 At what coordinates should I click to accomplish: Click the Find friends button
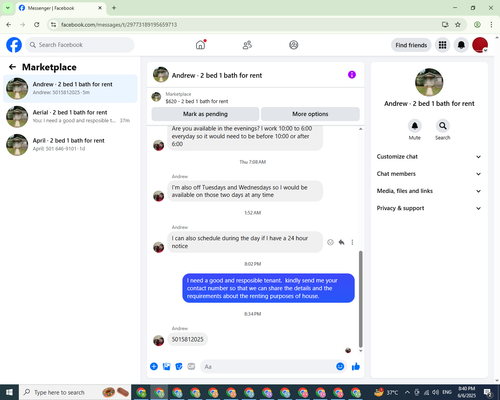coord(411,45)
